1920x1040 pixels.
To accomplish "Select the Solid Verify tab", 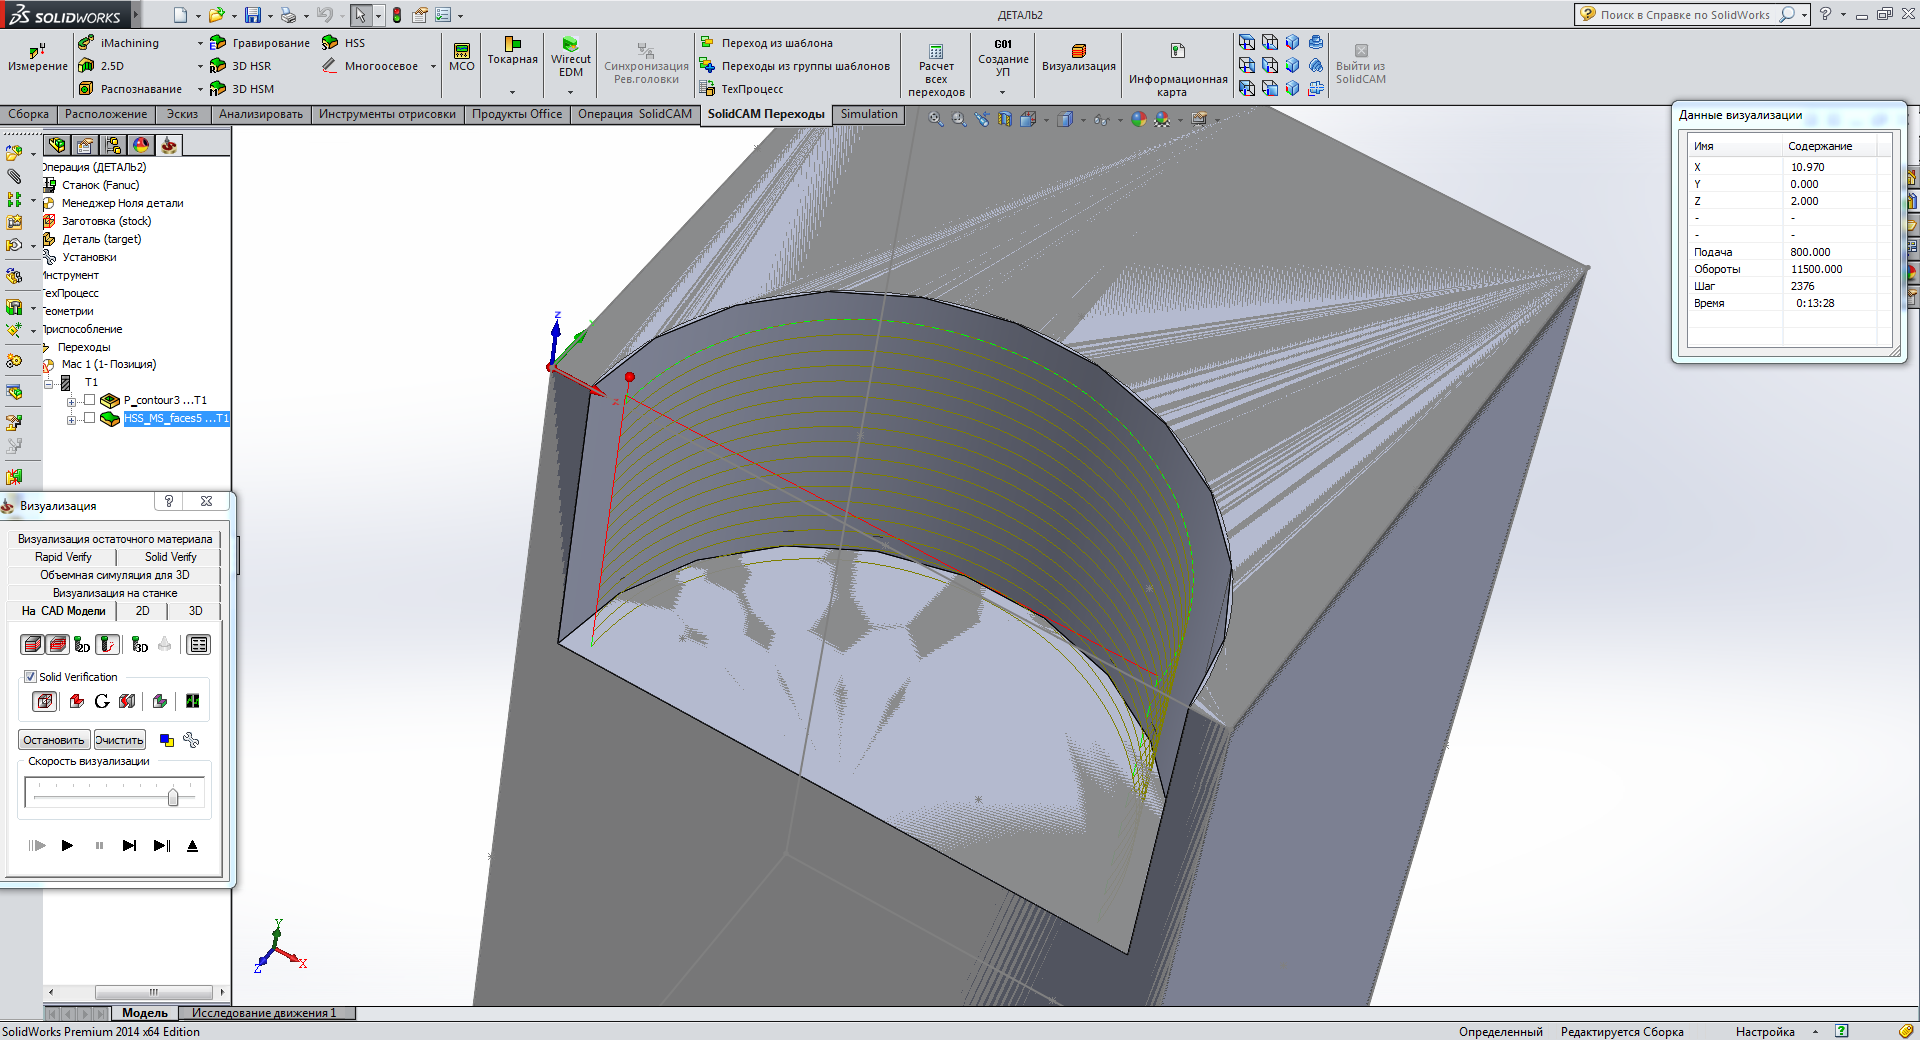I will pyautogui.click(x=170, y=557).
